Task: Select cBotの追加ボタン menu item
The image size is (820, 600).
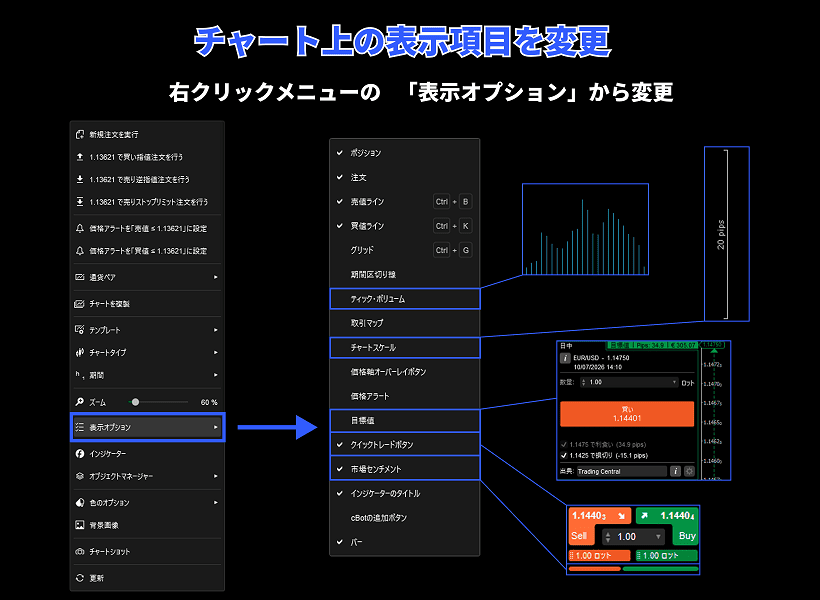Action: [405, 518]
